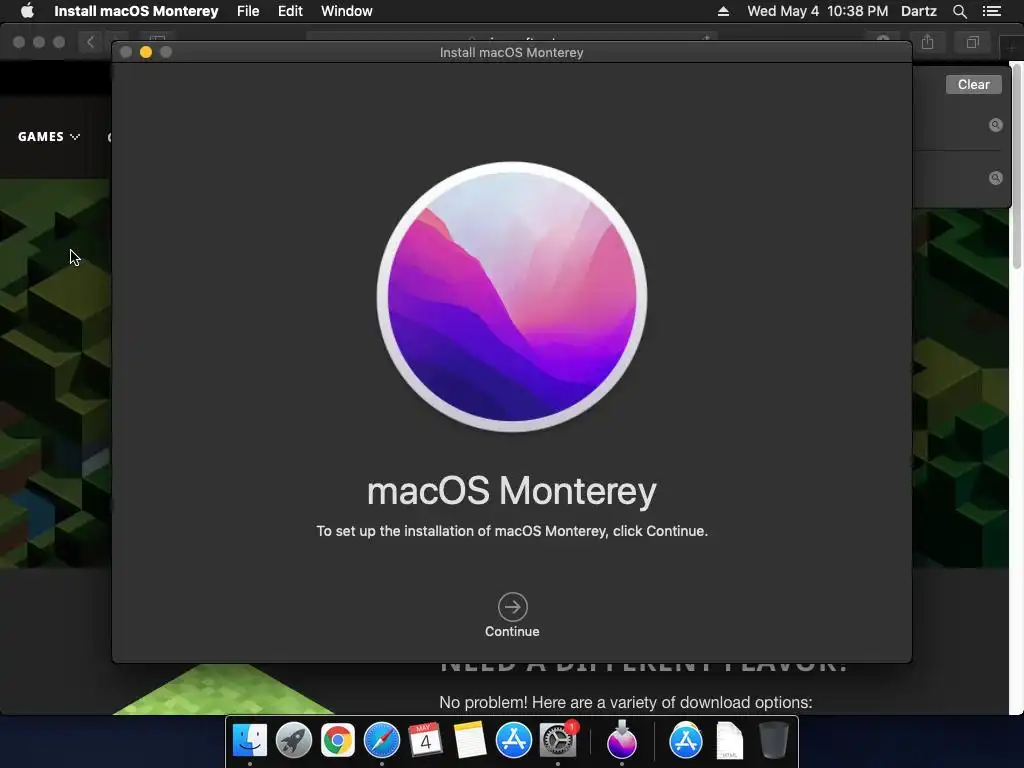Click the Safari back arrow button

(90, 42)
